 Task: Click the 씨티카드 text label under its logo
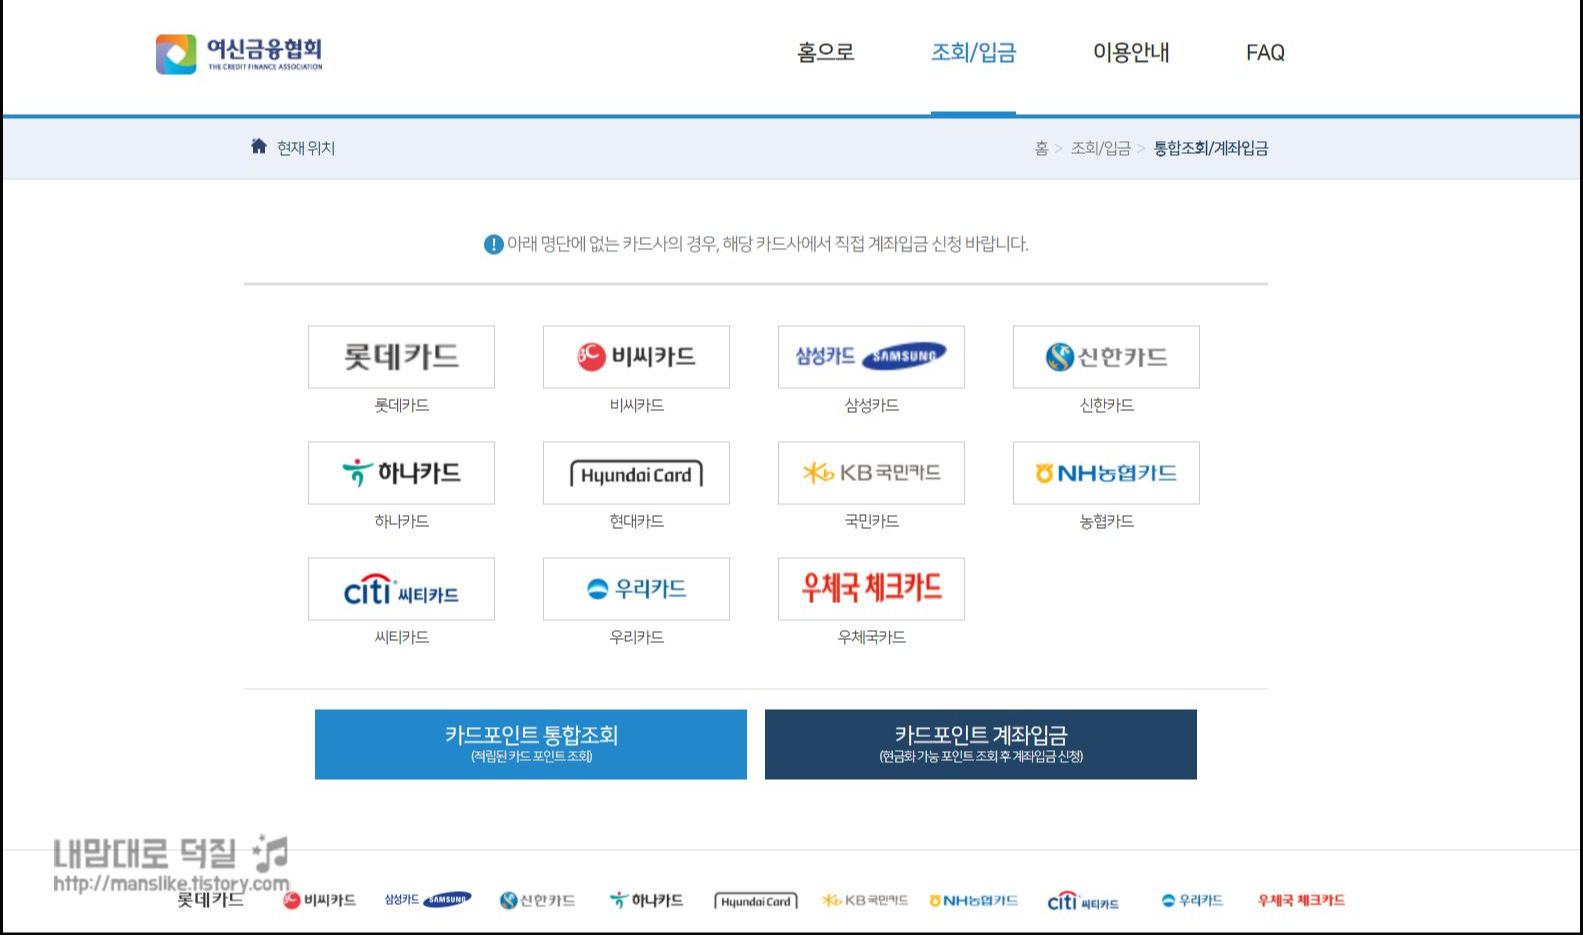click(401, 637)
